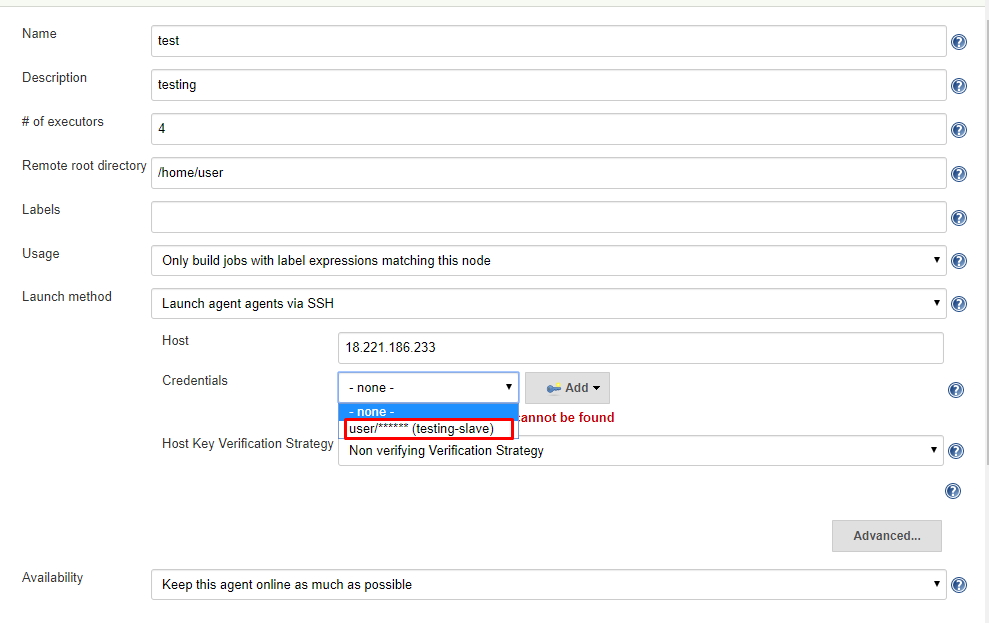Image resolution: width=989 pixels, height=623 pixels.
Task: Click the help icon beside Name field
Action: (958, 42)
